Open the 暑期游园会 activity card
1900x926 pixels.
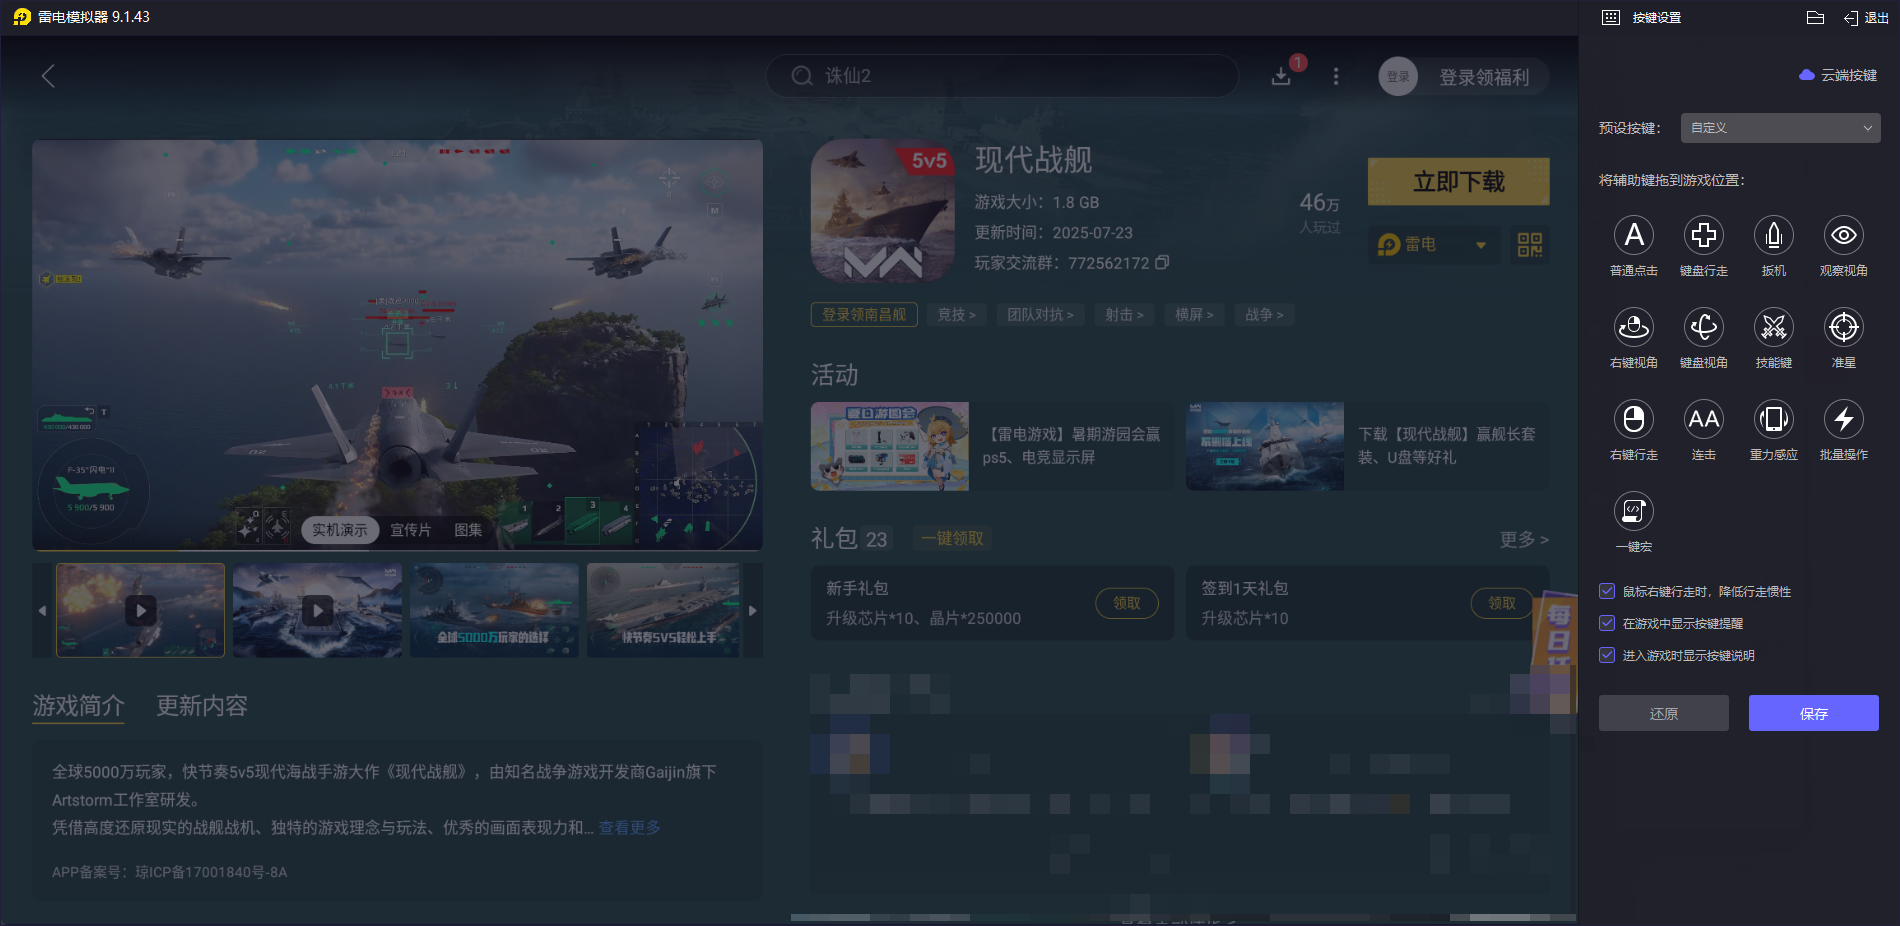click(992, 446)
